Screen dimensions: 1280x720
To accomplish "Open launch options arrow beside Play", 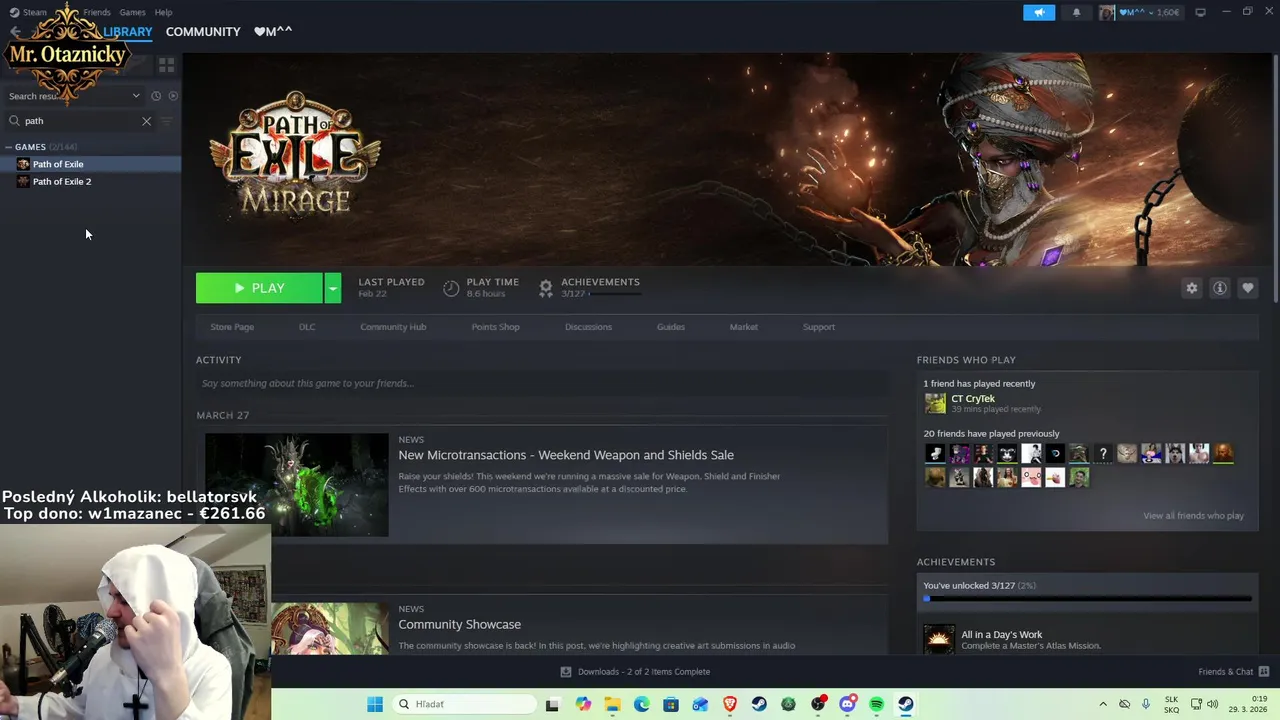I will coord(332,288).
